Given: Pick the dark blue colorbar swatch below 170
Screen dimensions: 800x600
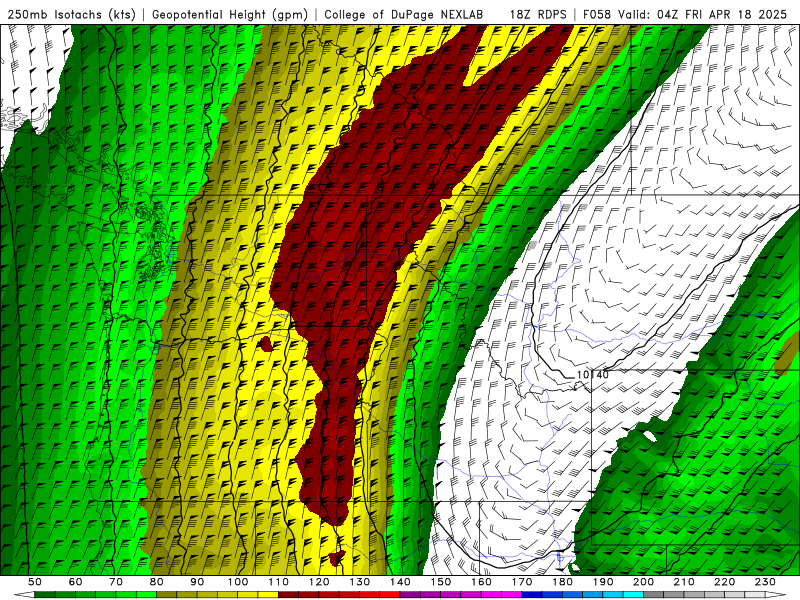Looking at the screenshot, I should [x=532, y=595].
